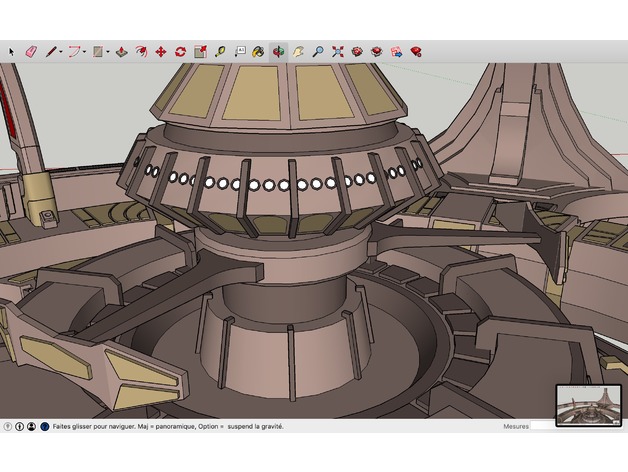Open the Extension Warehouse icon
628x472 pixels.
coord(376,51)
